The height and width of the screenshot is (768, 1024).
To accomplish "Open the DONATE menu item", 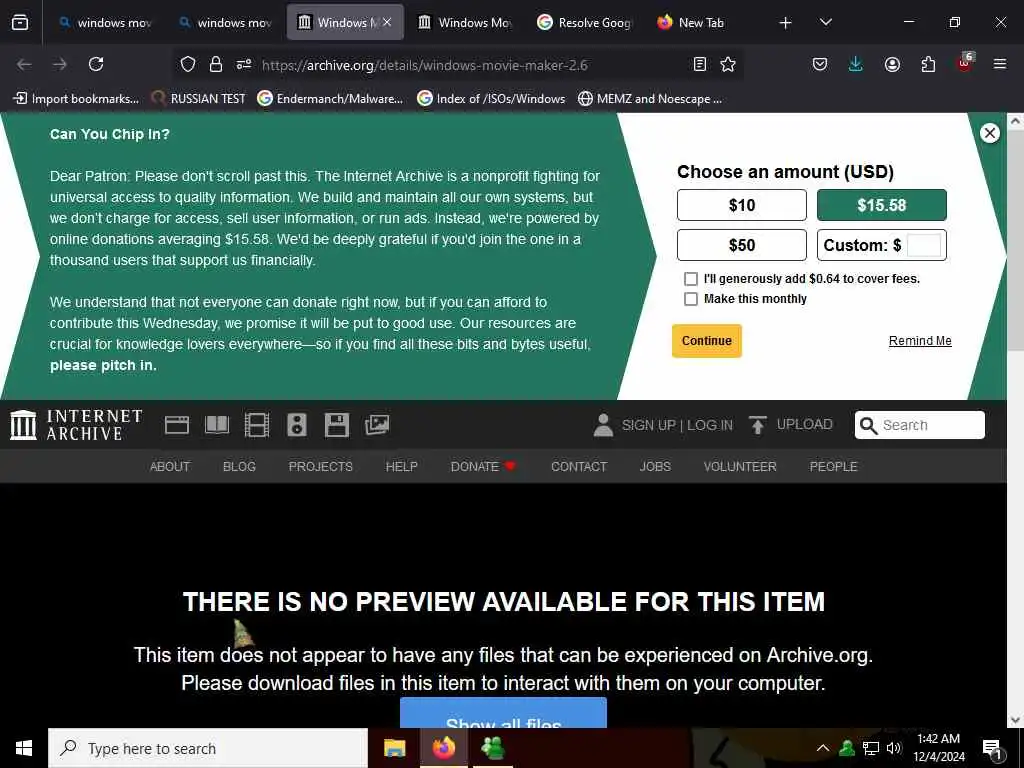I will (483, 466).
